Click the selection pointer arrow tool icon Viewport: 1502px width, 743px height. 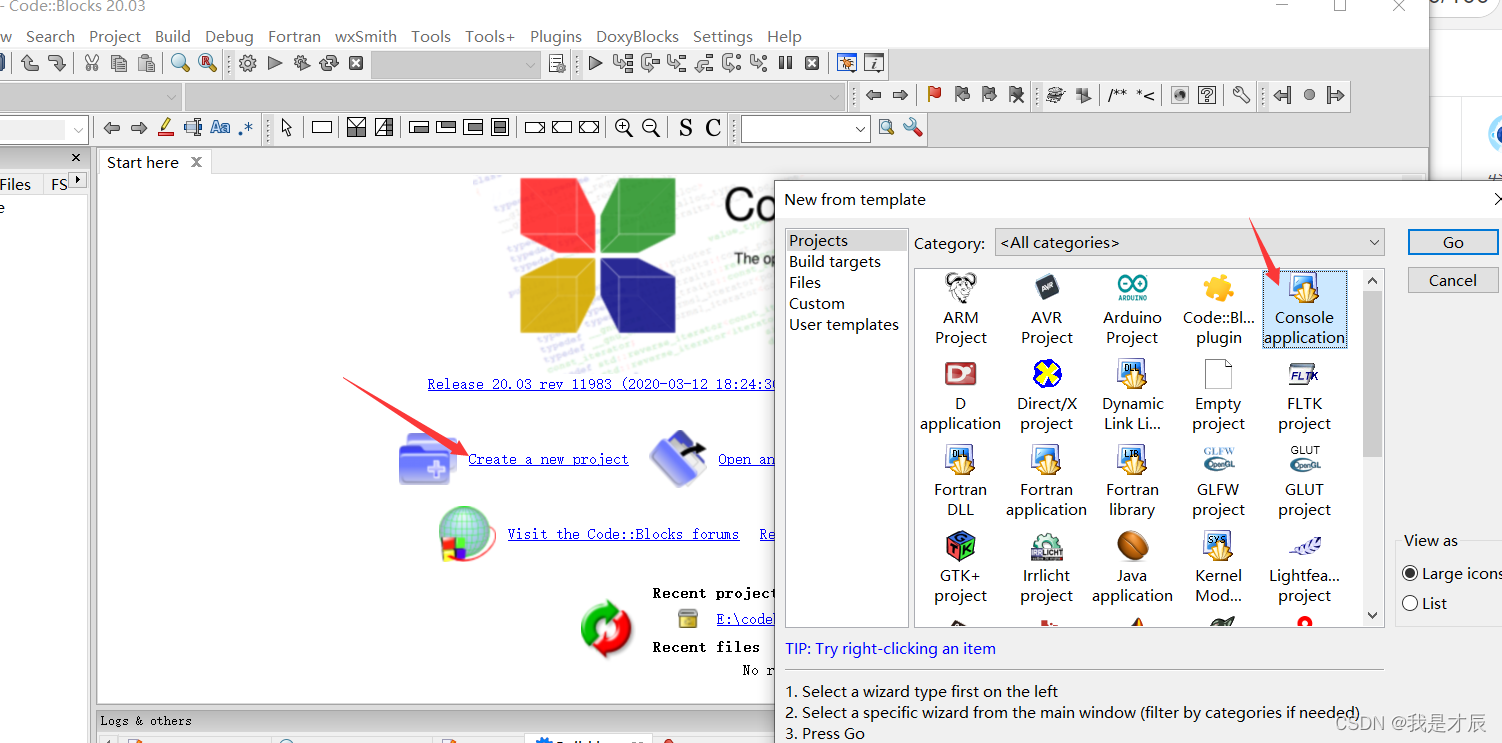click(287, 127)
